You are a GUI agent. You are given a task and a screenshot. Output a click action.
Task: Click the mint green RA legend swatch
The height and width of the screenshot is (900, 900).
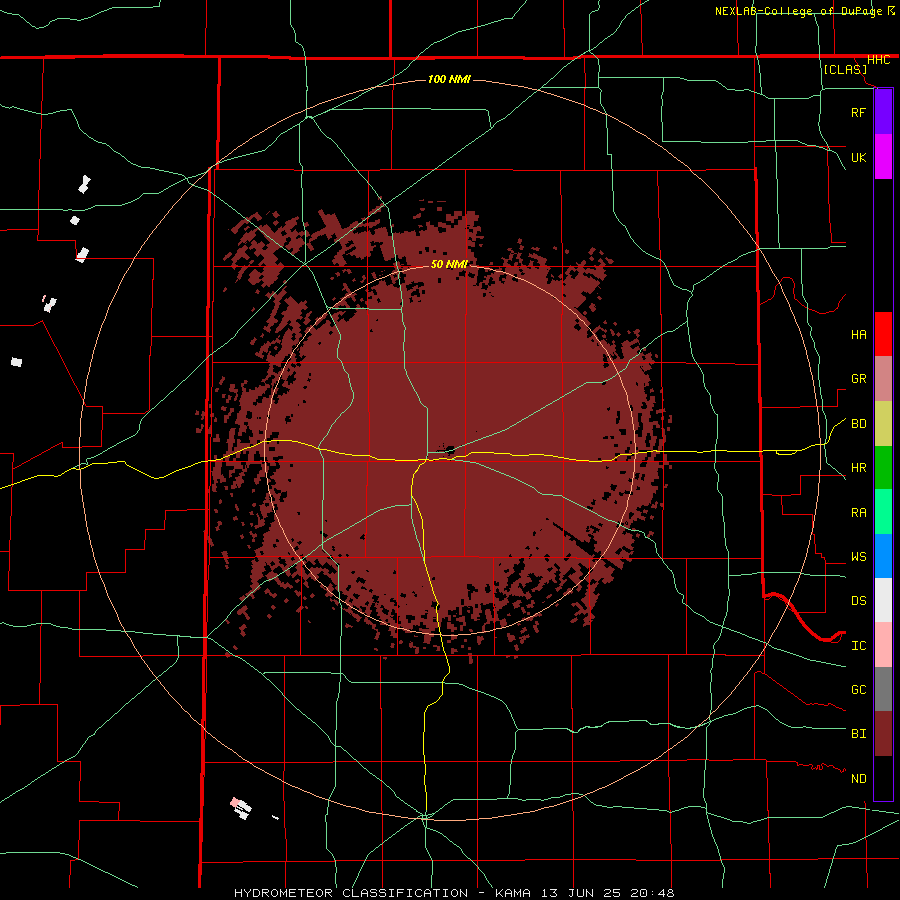883,512
